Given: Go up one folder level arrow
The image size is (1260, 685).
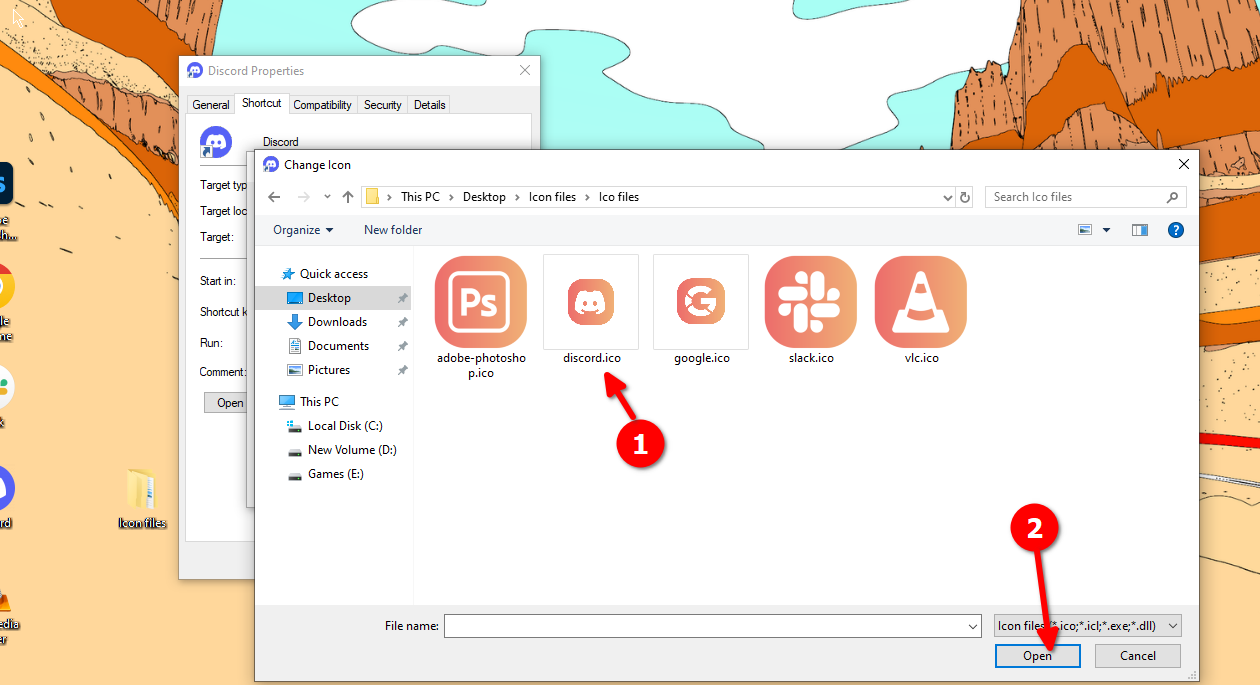Looking at the screenshot, I should tap(348, 197).
